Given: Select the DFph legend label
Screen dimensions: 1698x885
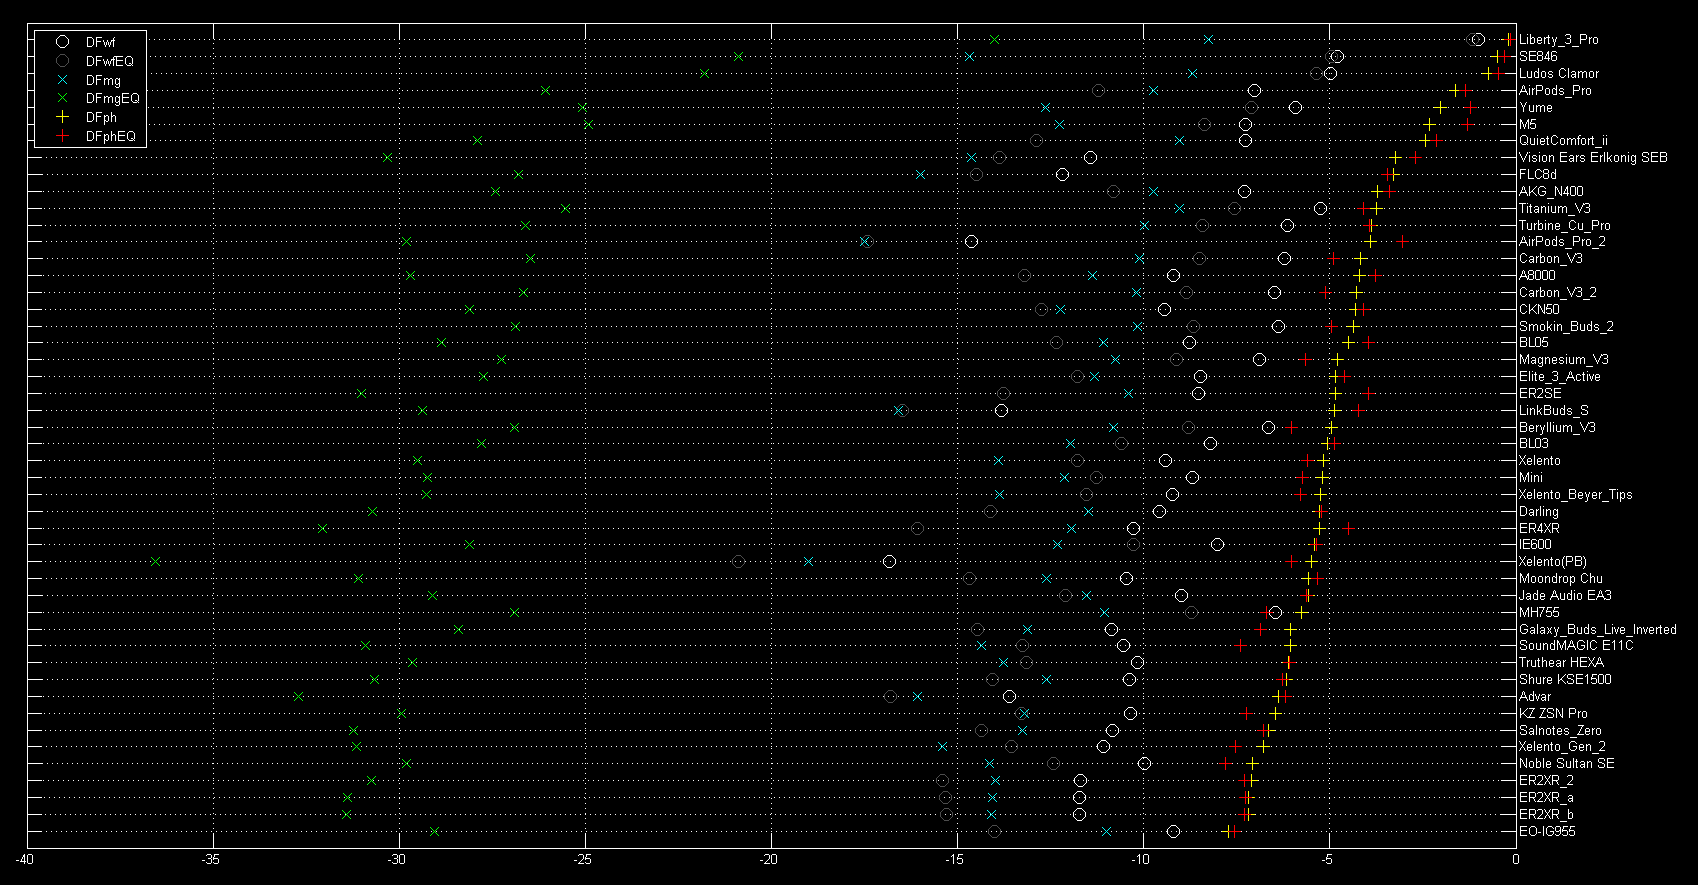Looking at the screenshot, I should 101,117.
